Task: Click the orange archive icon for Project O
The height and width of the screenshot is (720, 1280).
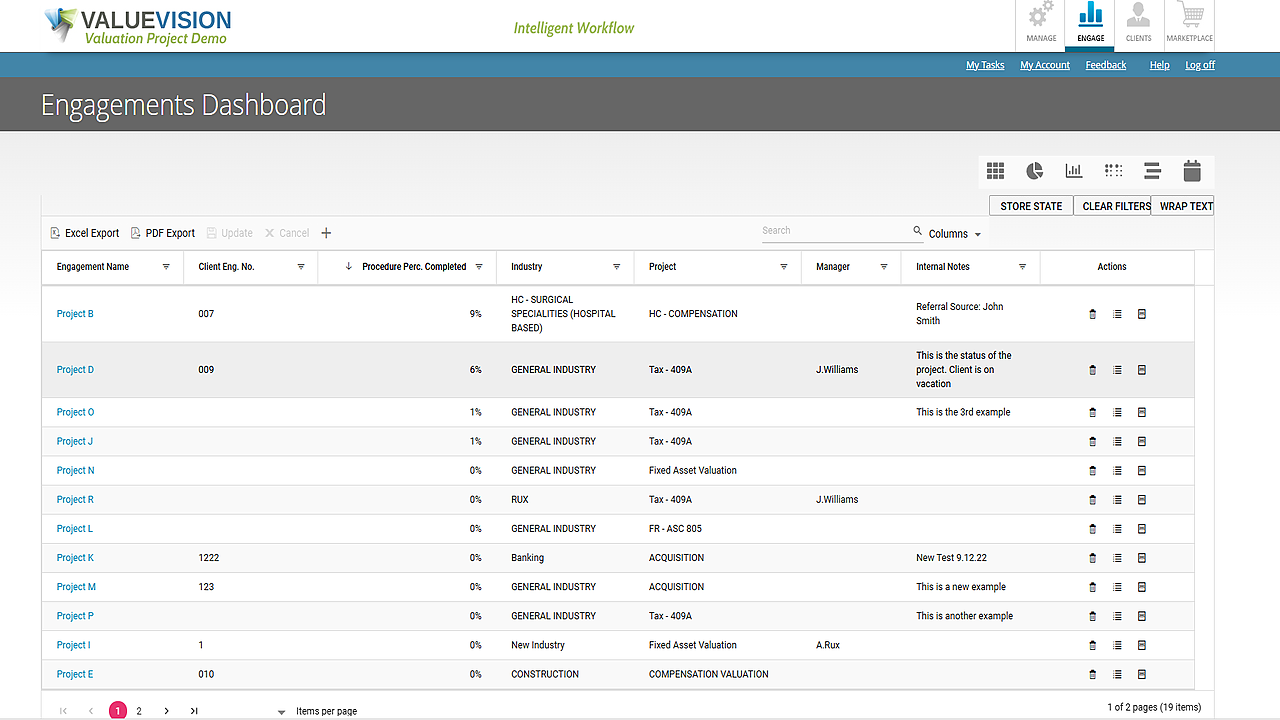Action: click(1142, 412)
